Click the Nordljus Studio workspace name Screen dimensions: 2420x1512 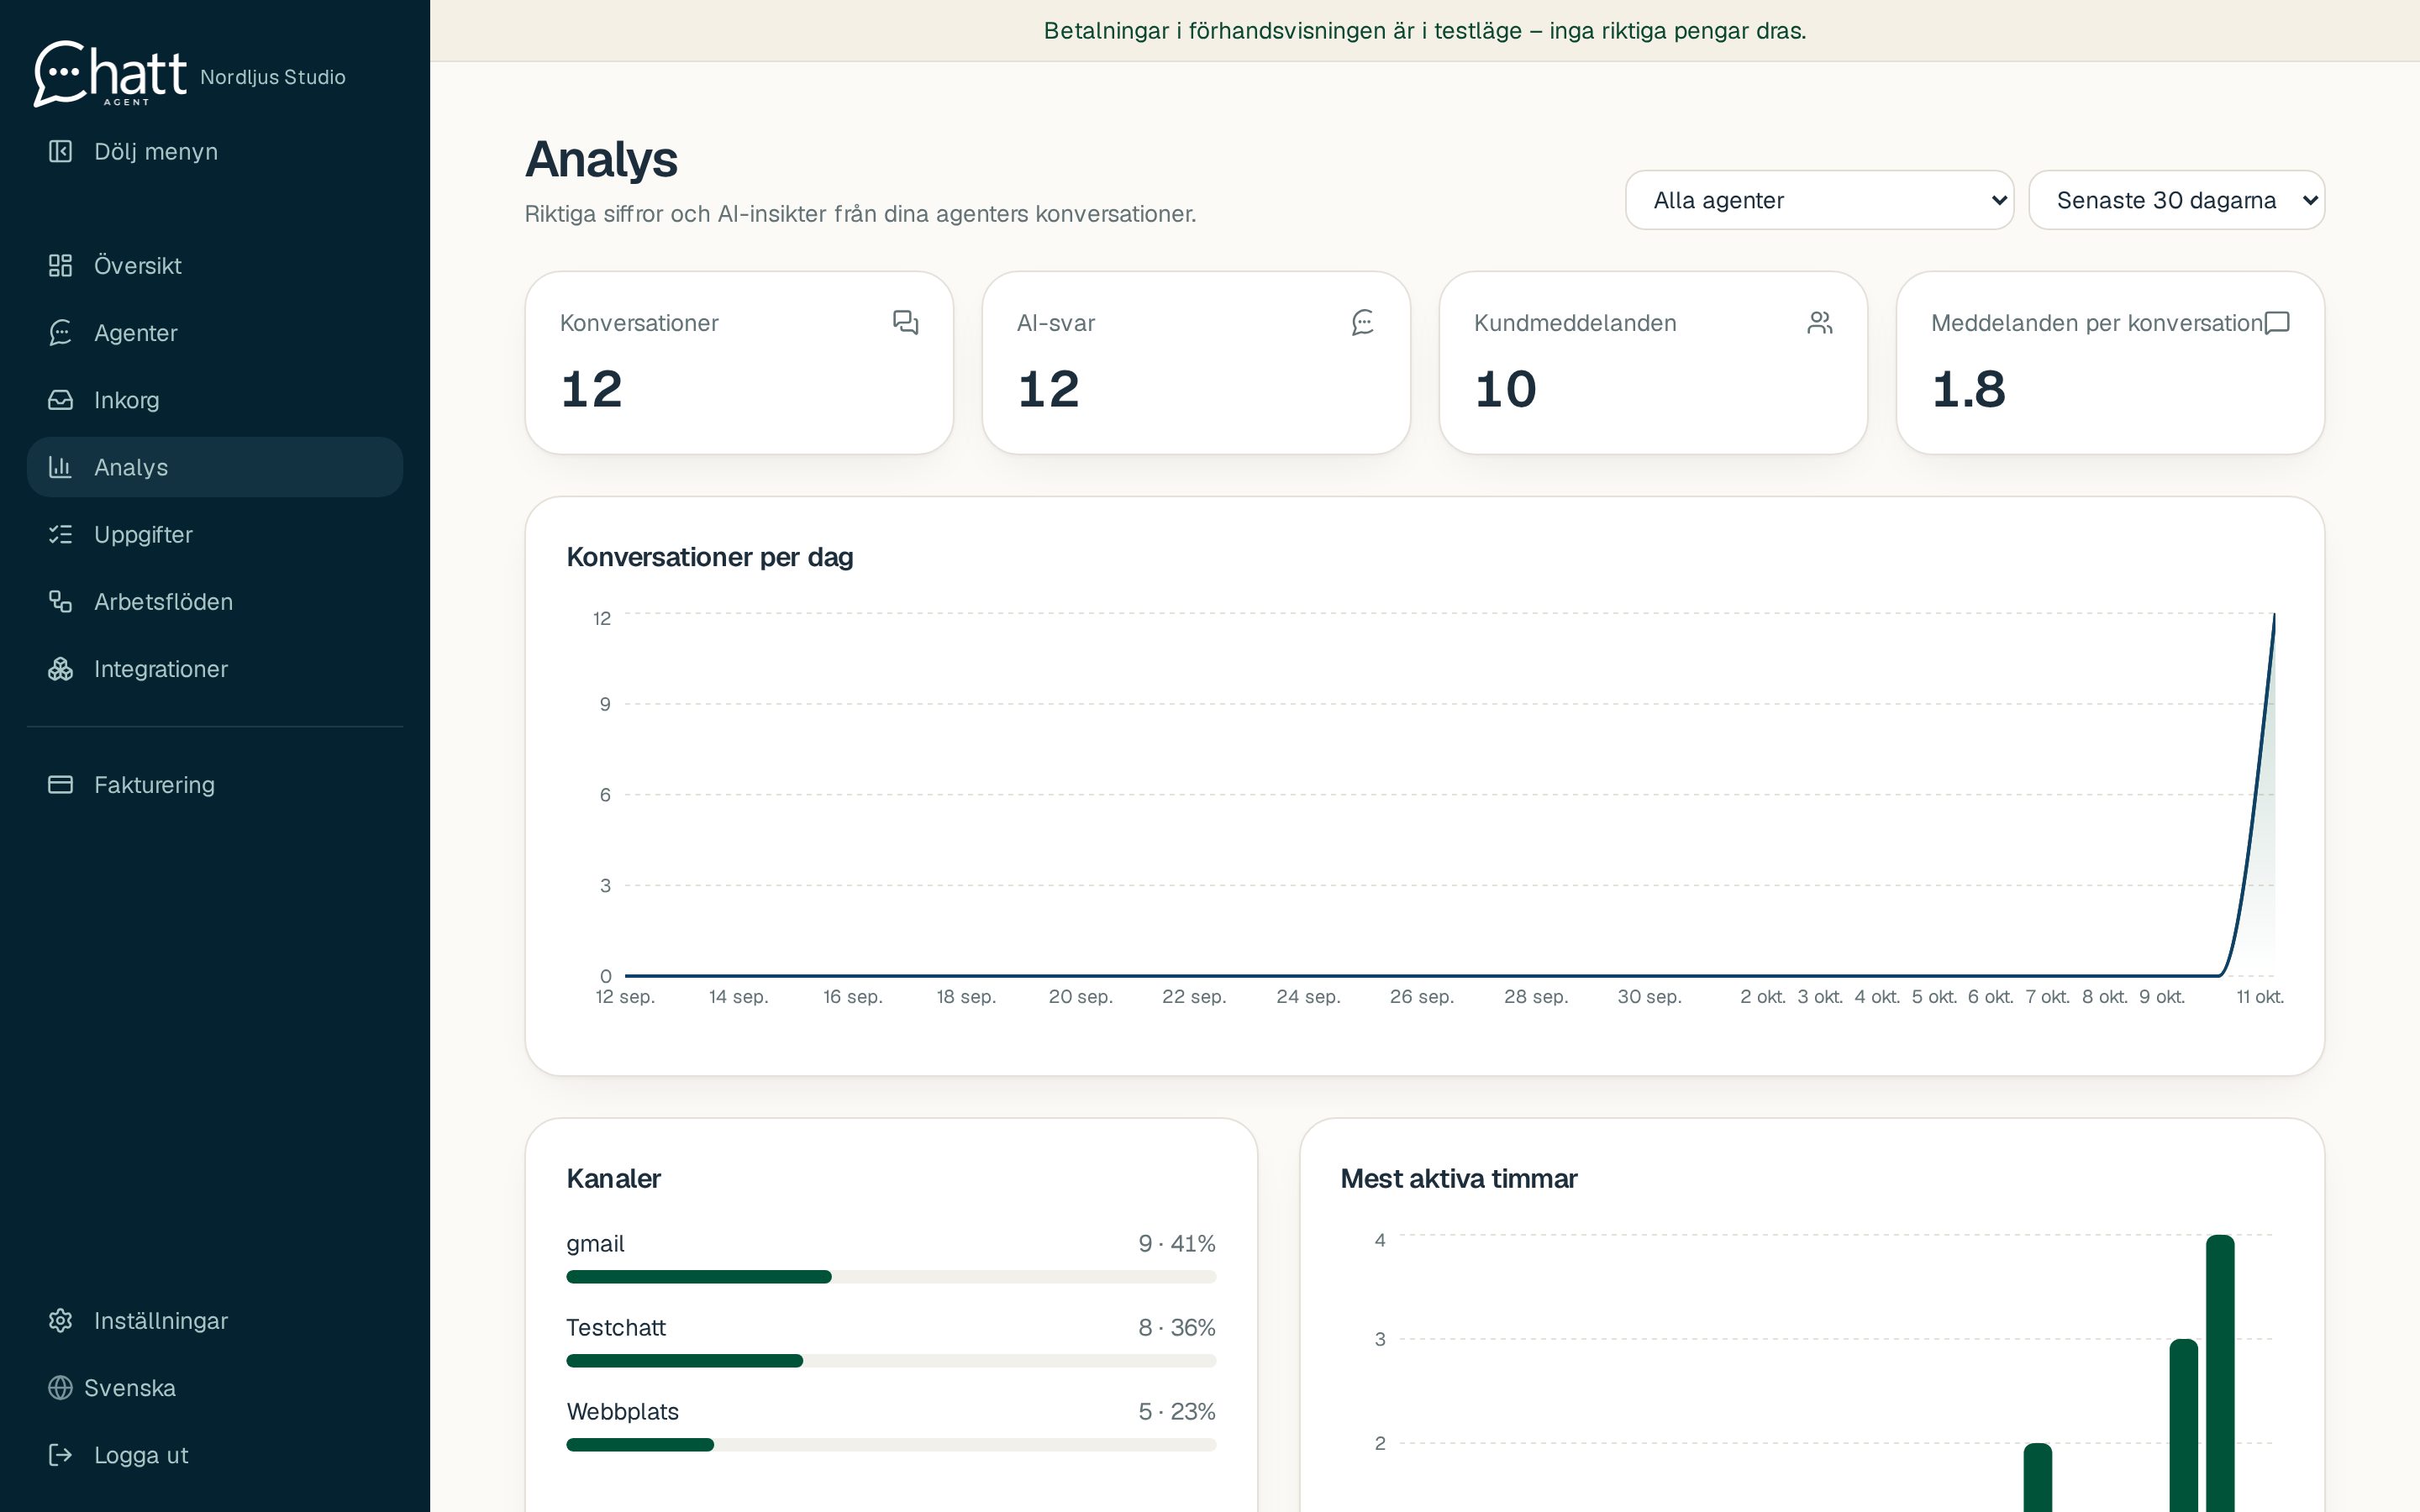click(273, 77)
